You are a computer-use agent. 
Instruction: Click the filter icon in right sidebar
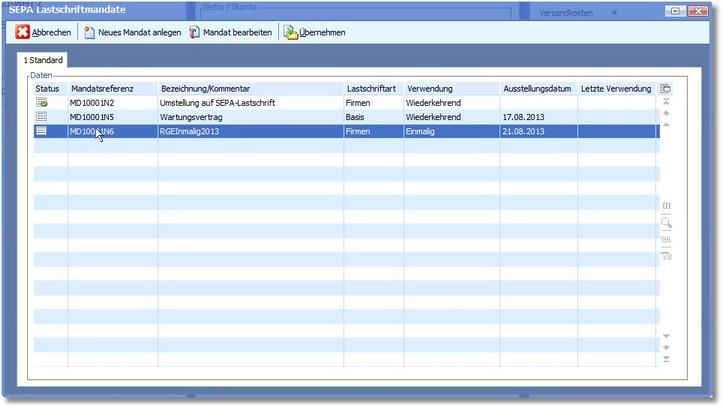tap(667, 256)
